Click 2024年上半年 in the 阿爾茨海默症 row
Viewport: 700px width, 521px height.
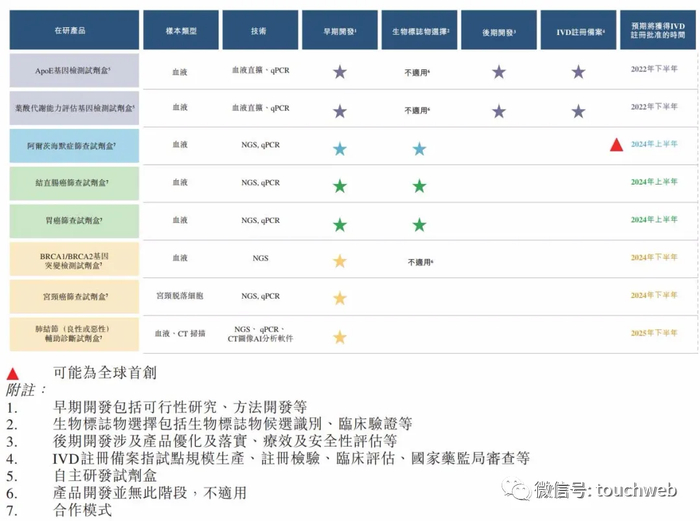pyautogui.click(x=654, y=144)
